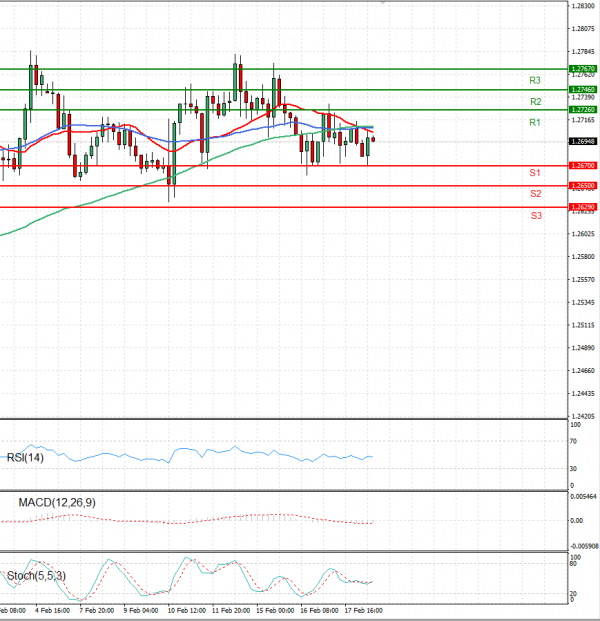600x621 pixels.
Task: Click the 11 Feb 20:00 time label
Action: coord(231,610)
